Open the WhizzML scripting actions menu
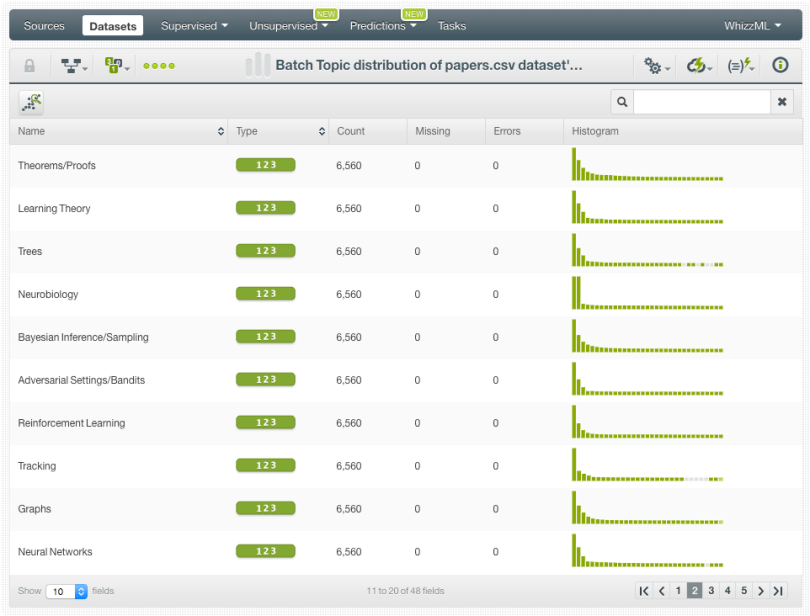This screenshot has height=616, width=810. point(740,66)
